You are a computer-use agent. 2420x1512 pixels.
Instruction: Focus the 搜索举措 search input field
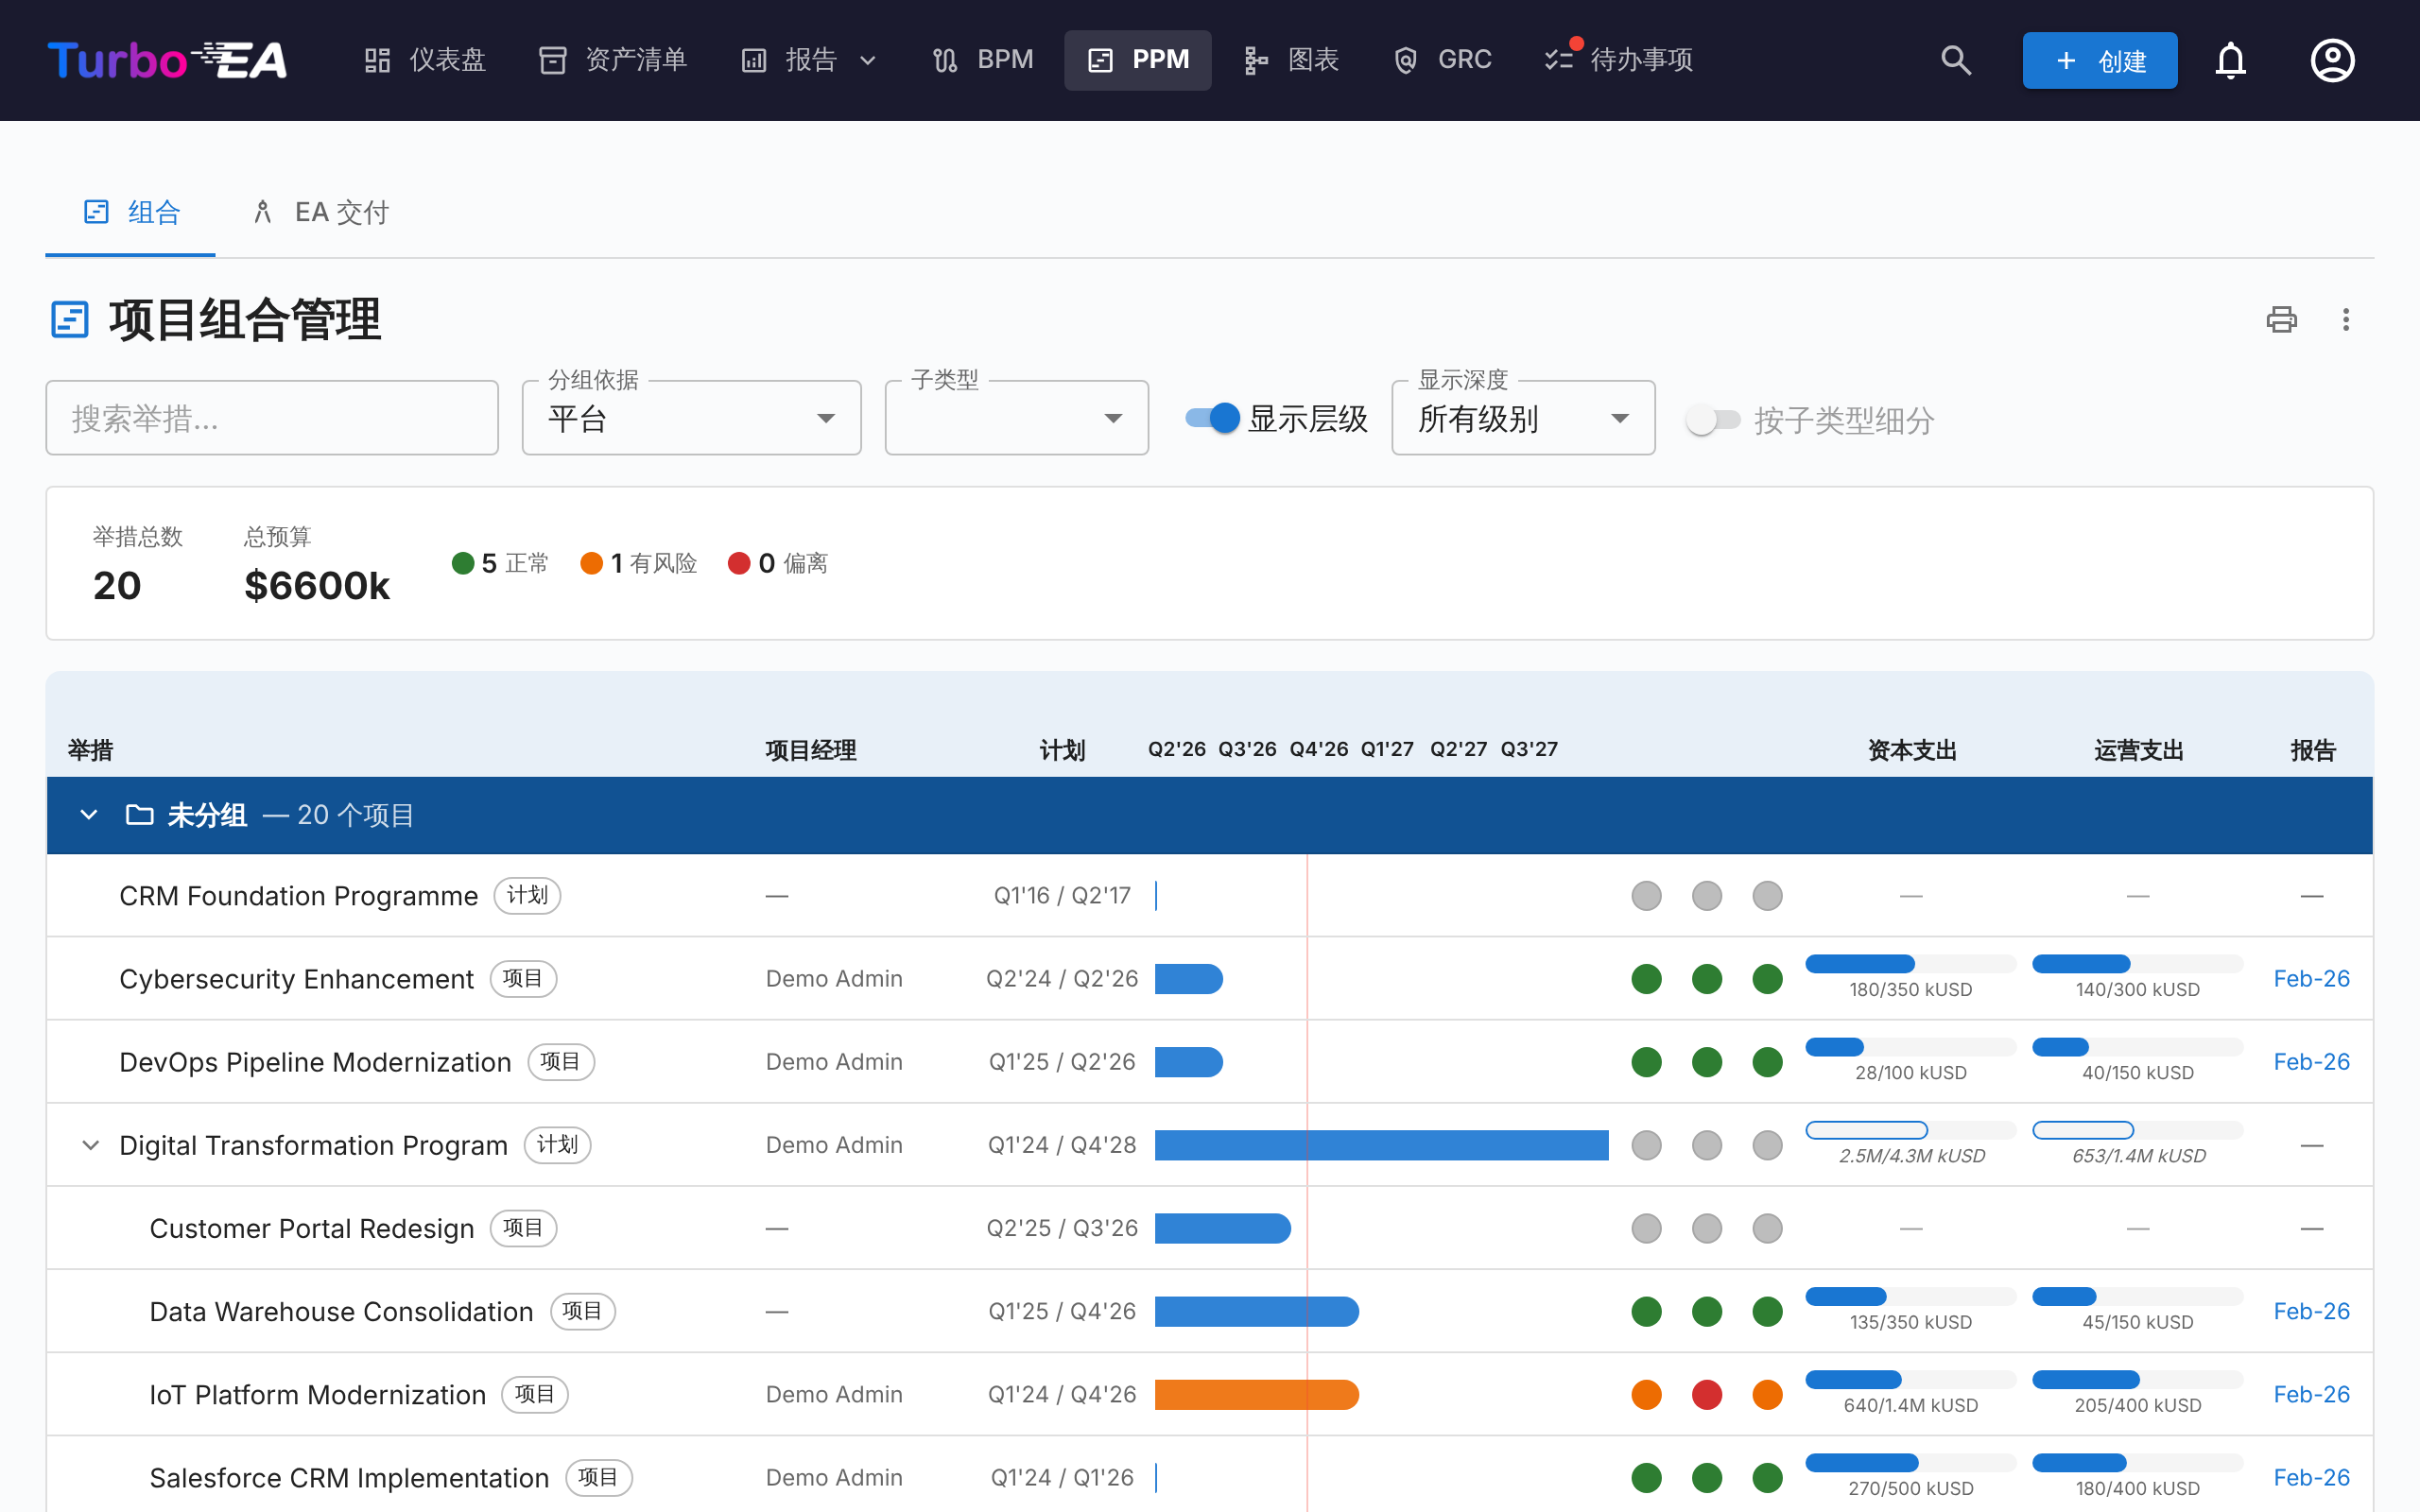point(272,418)
